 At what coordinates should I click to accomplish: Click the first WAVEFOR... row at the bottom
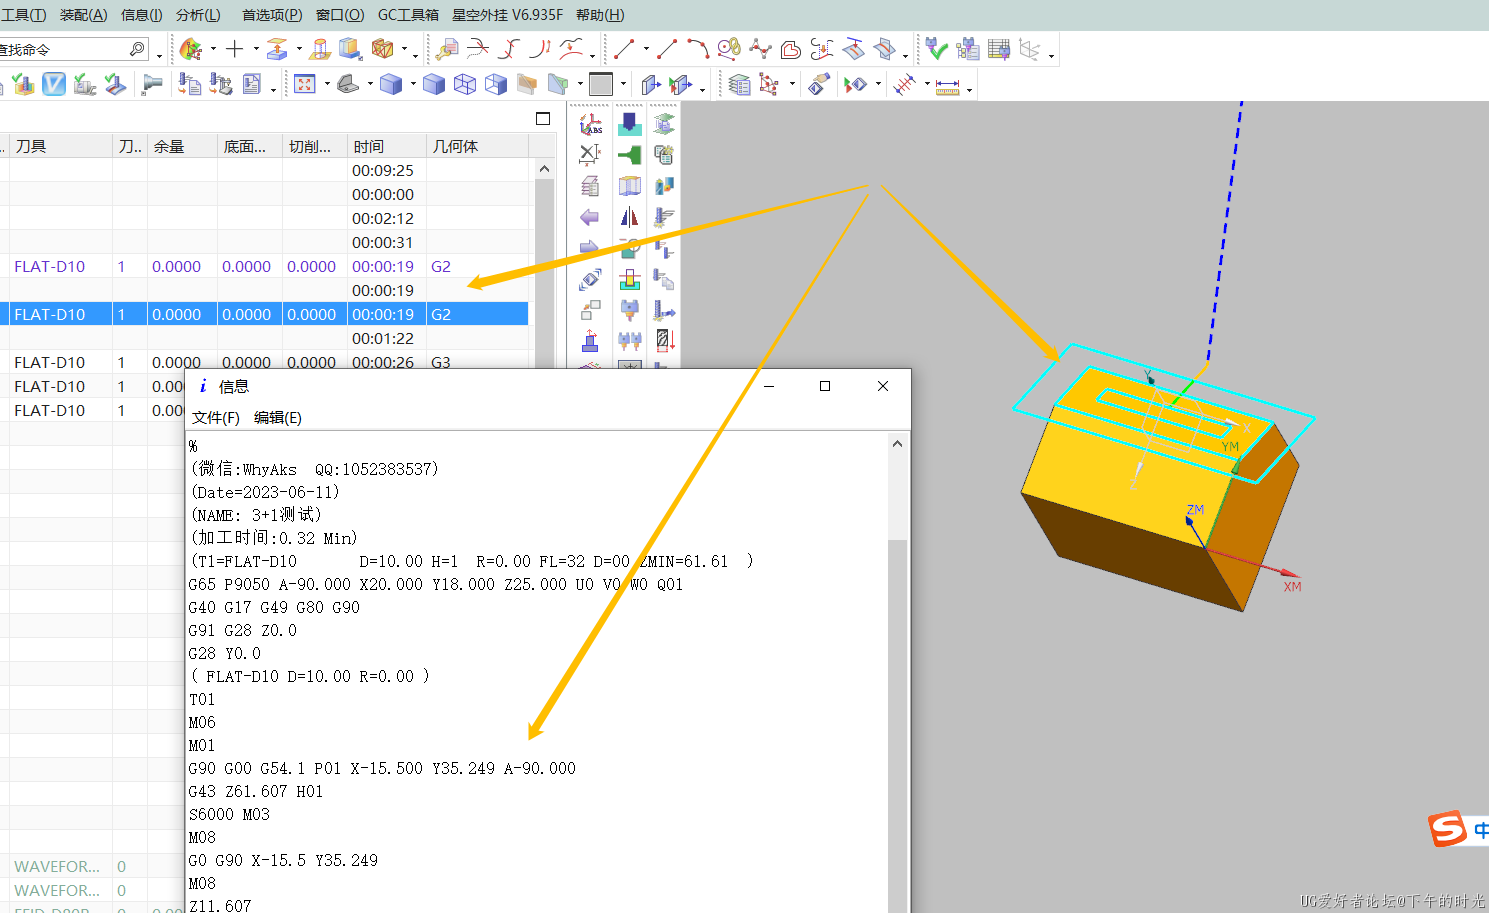(264, 866)
